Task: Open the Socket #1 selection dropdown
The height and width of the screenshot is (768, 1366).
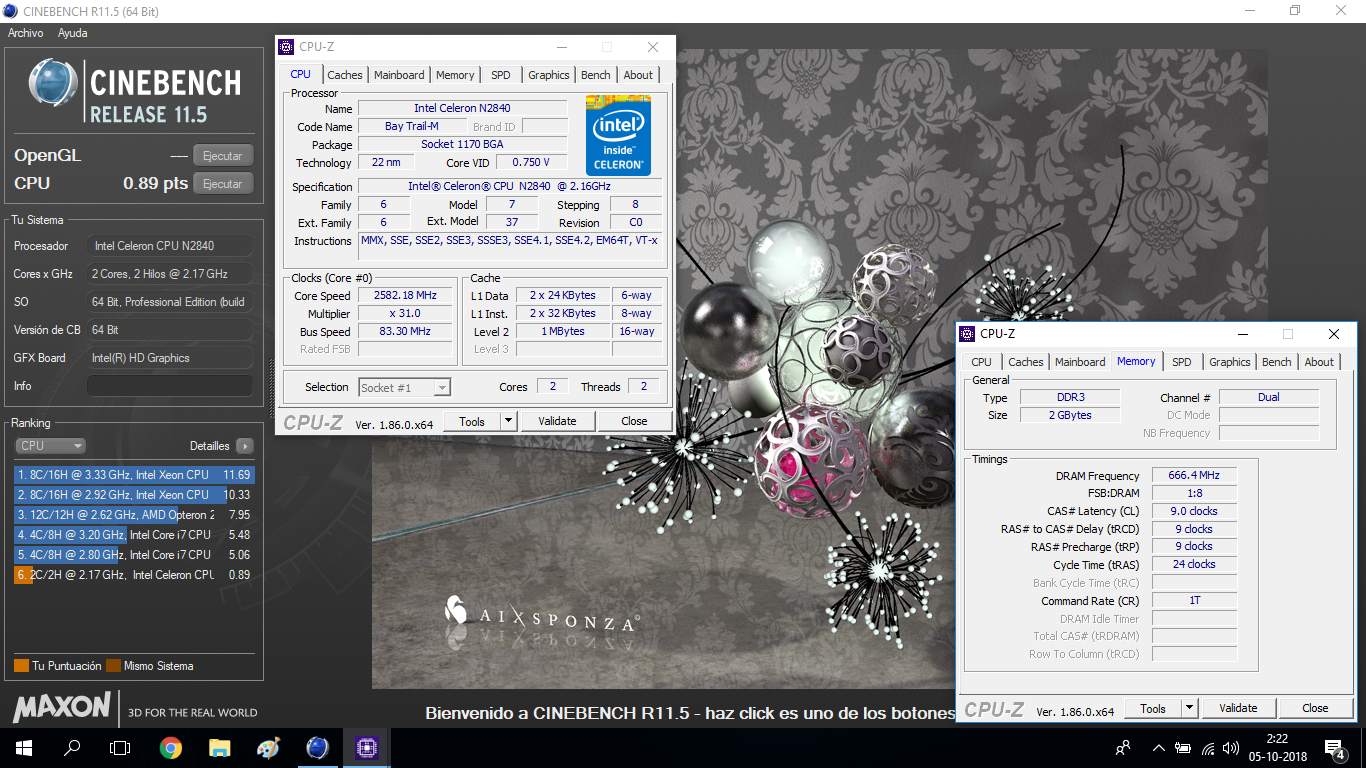Action: 404,388
